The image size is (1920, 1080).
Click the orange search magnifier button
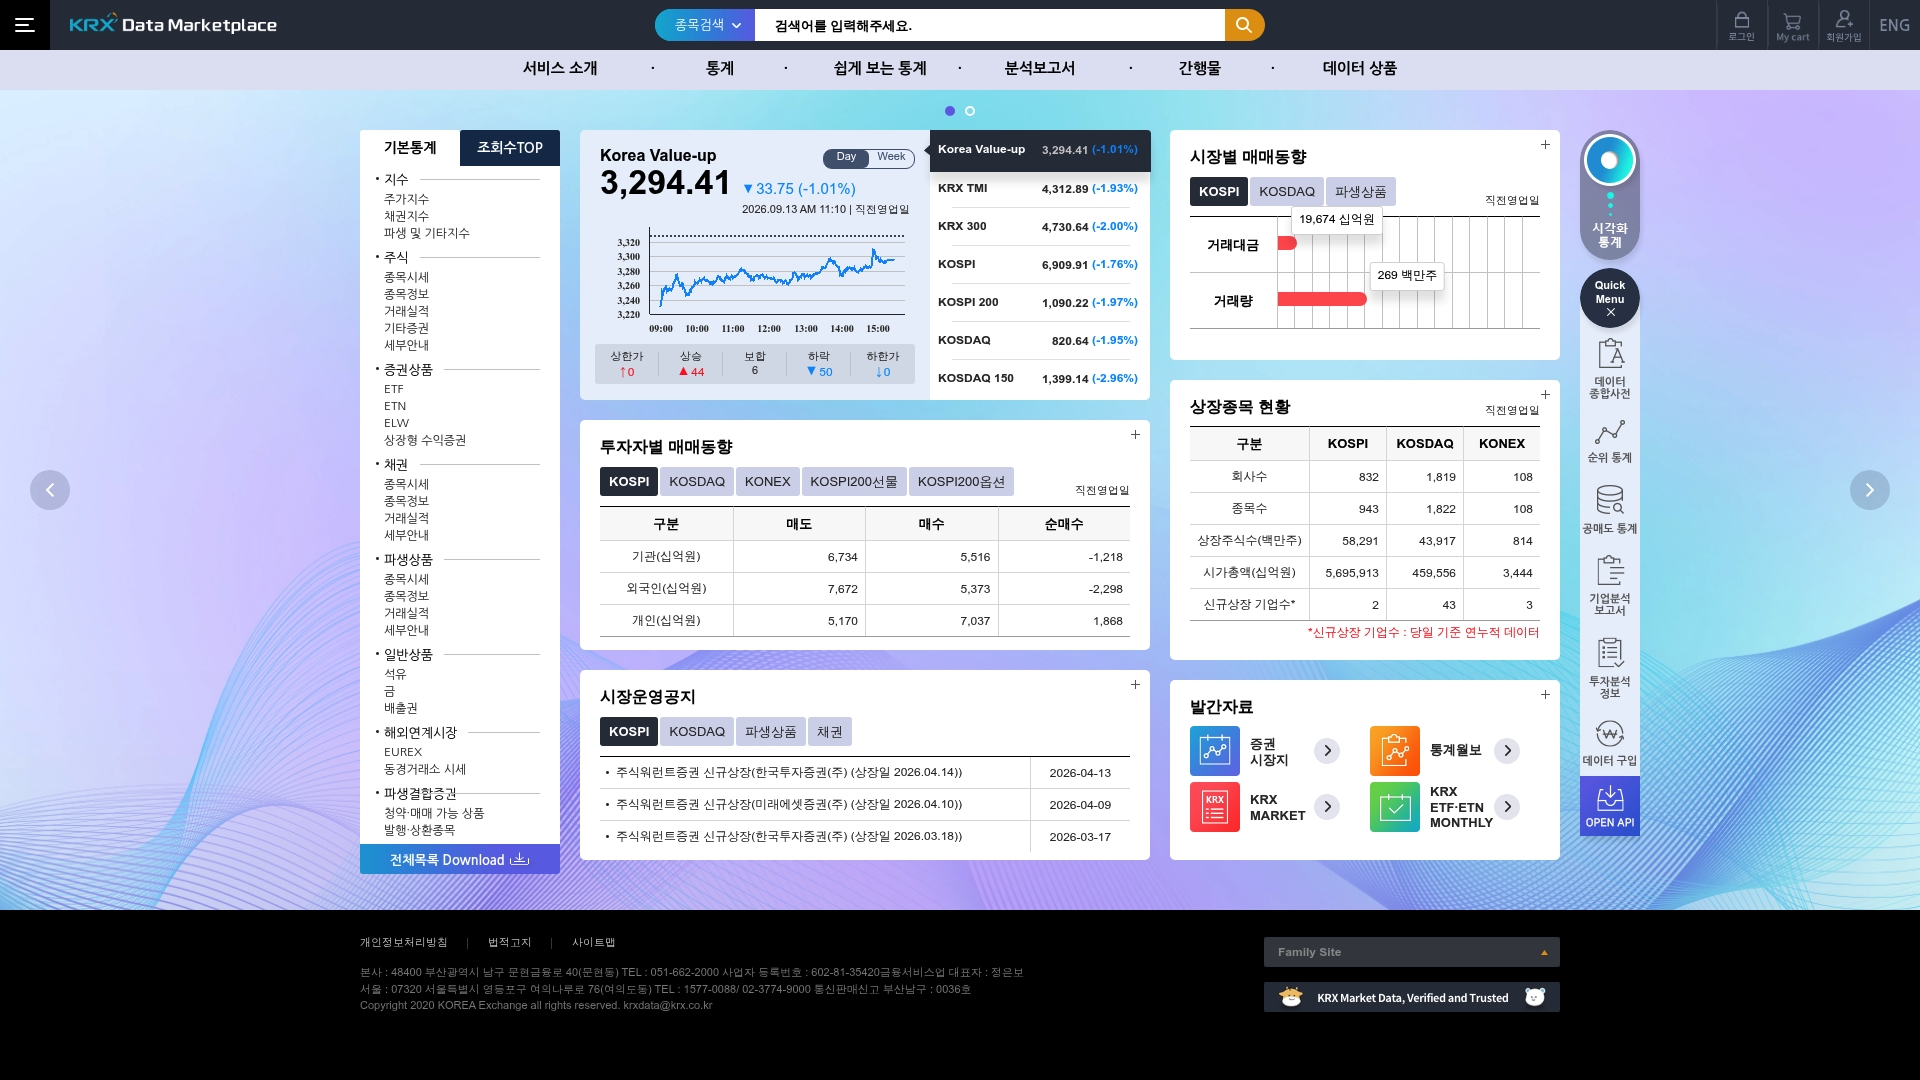pos(1244,25)
